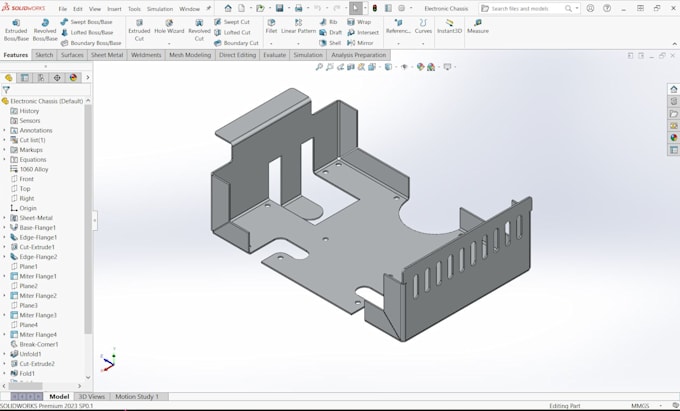Select the Revolved Cut tool
Screen dimensions: 680x411
(199, 30)
